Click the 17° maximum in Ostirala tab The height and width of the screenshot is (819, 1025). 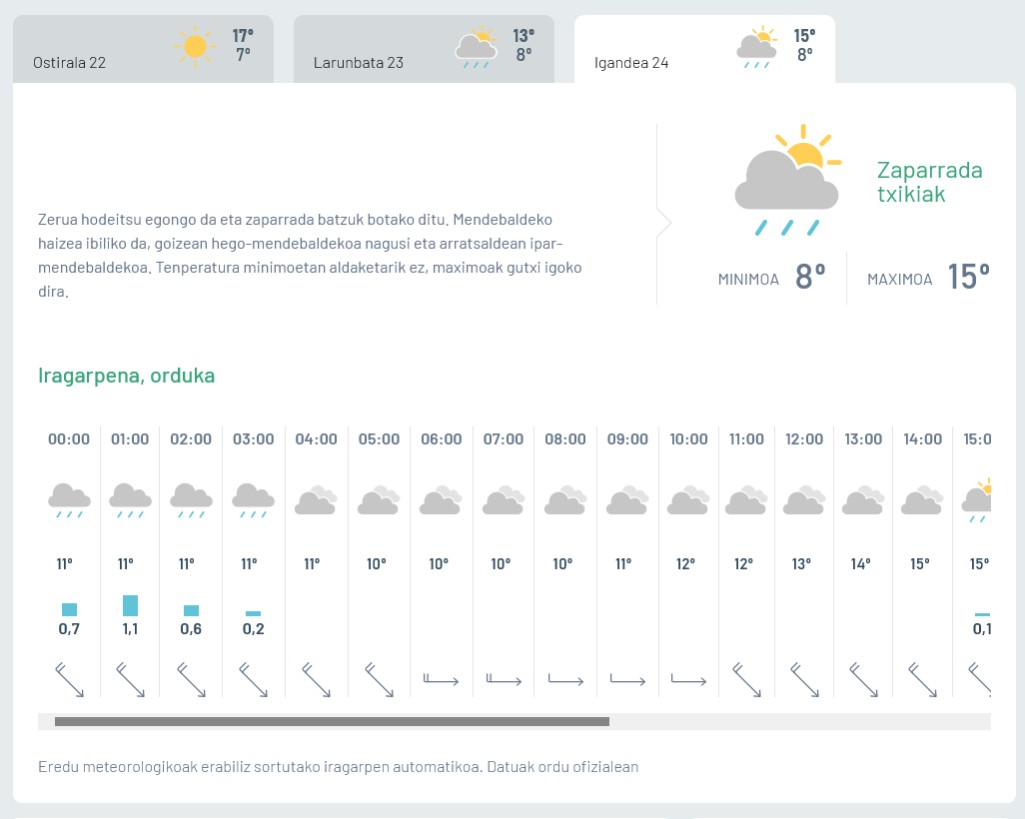click(x=243, y=35)
